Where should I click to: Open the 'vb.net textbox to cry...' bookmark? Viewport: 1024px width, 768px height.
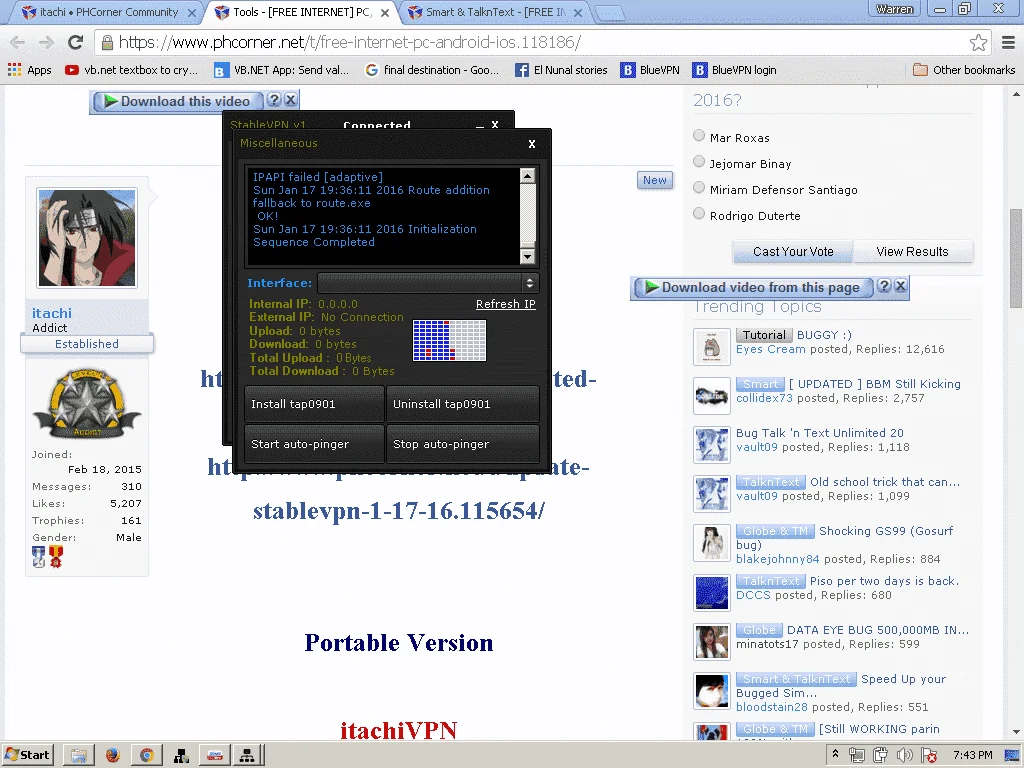131,70
